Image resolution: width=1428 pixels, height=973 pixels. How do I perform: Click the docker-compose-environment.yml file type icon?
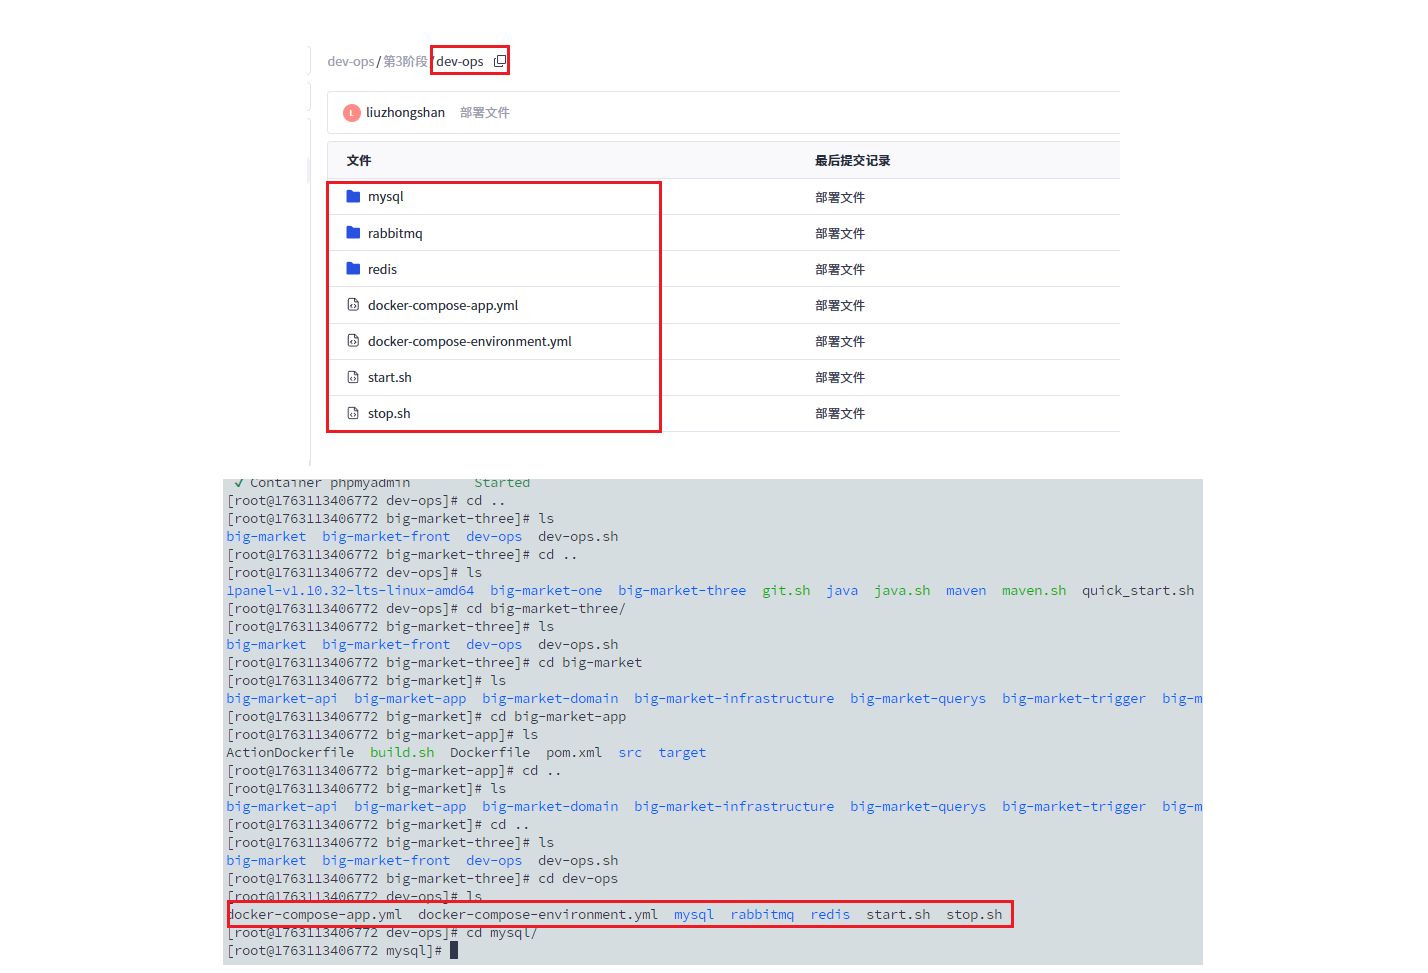click(354, 341)
